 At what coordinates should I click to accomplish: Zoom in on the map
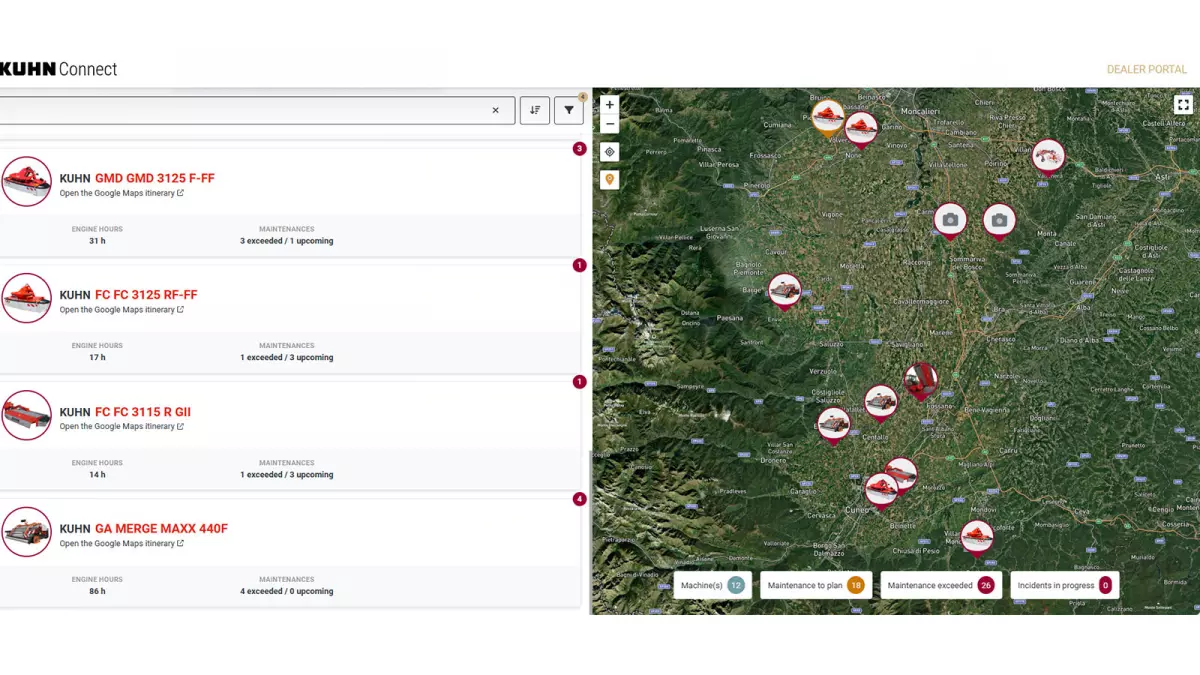pos(610,105)
